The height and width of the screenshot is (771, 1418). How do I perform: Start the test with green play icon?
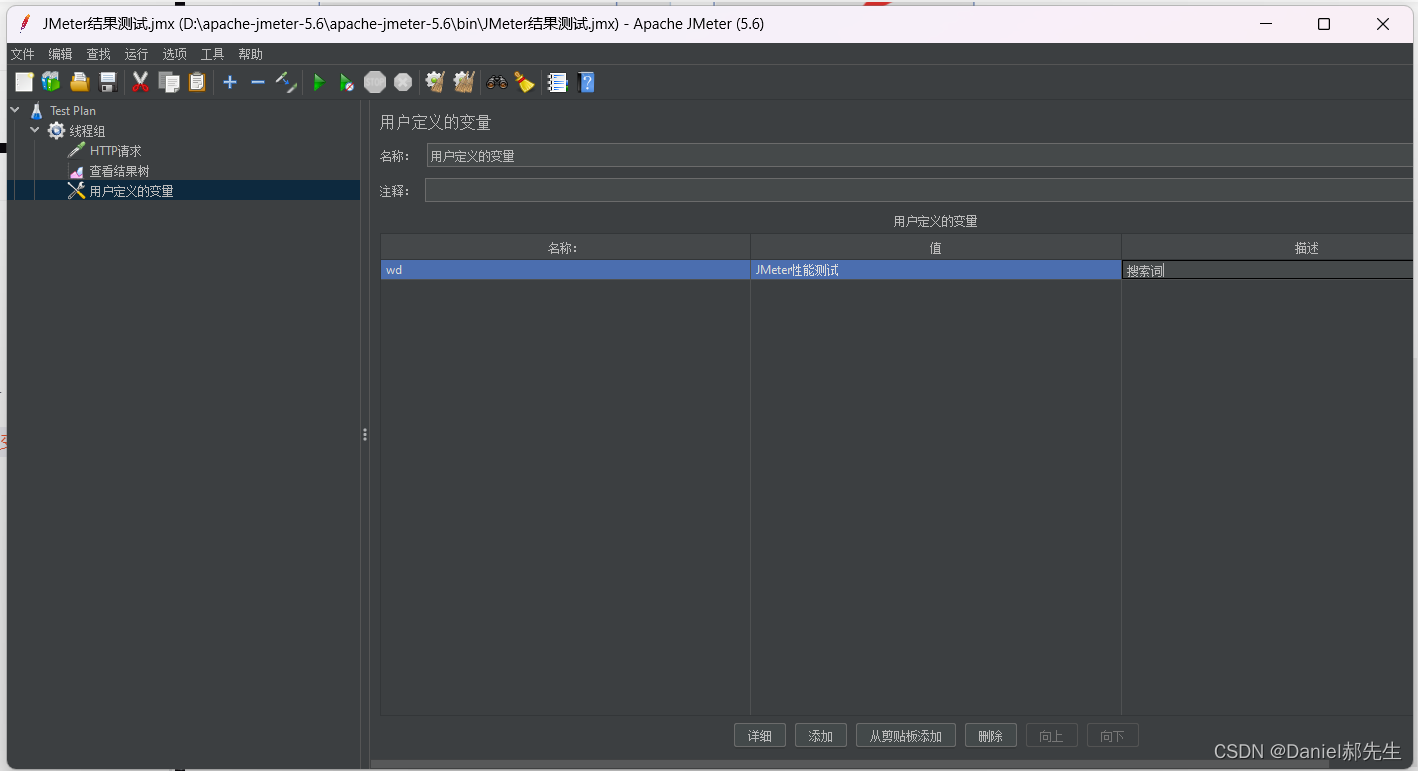pyautogui.click(x=318, y=82)
